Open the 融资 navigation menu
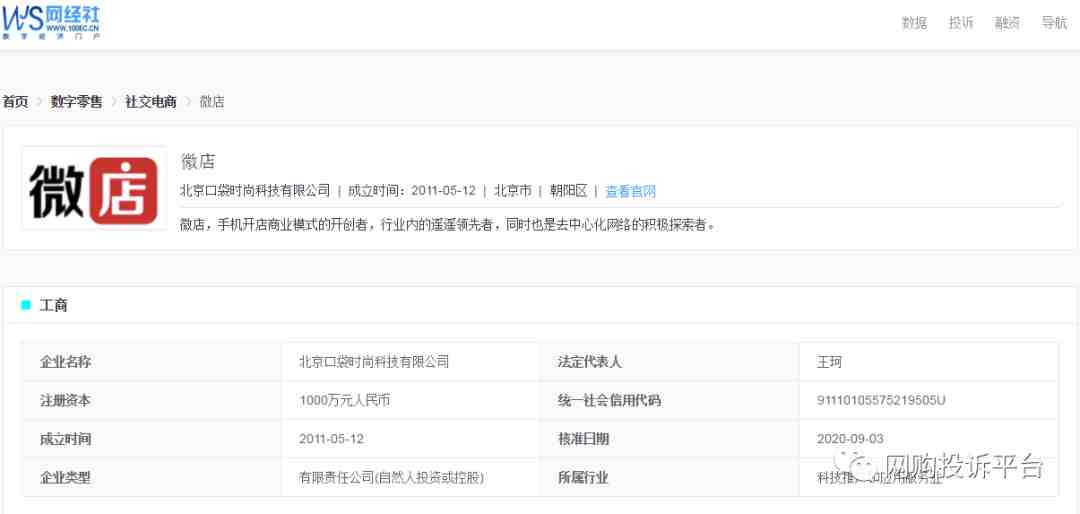Image resolution: width=1080 pixels, height=514 pixels. [x=1007, y=23]
